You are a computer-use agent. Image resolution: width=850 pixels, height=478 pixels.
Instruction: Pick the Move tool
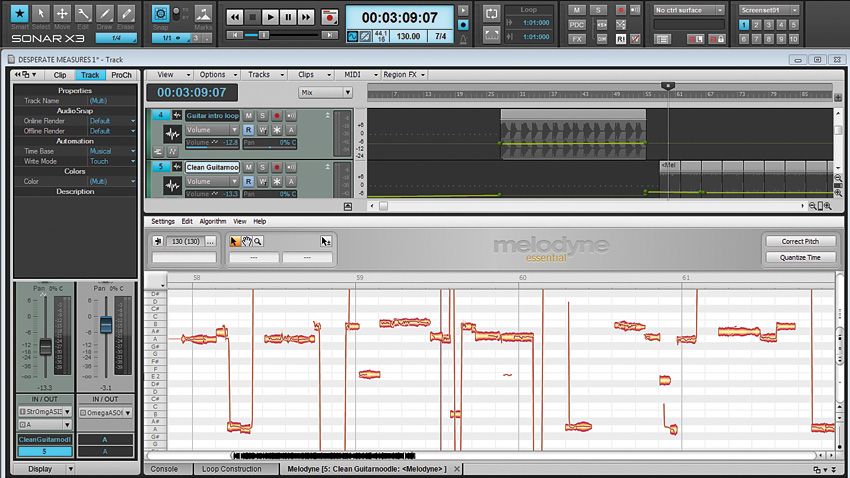[62, 14]
